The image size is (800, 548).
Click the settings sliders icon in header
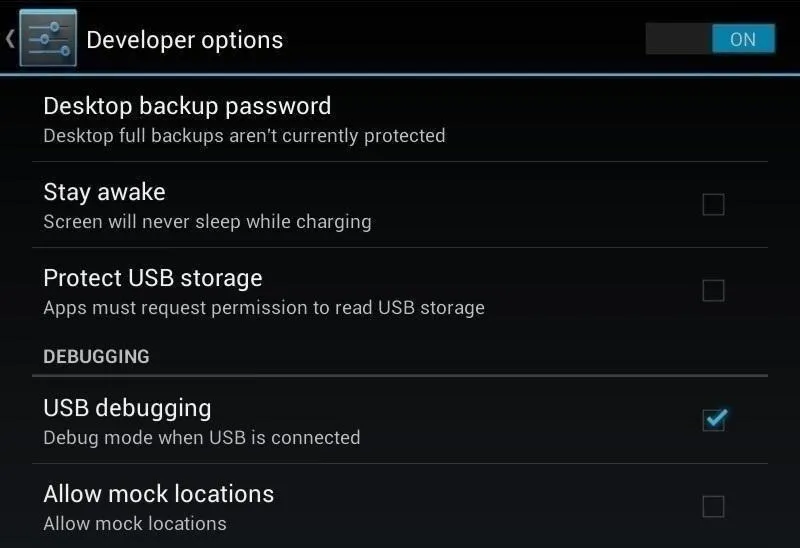point(47,39)
